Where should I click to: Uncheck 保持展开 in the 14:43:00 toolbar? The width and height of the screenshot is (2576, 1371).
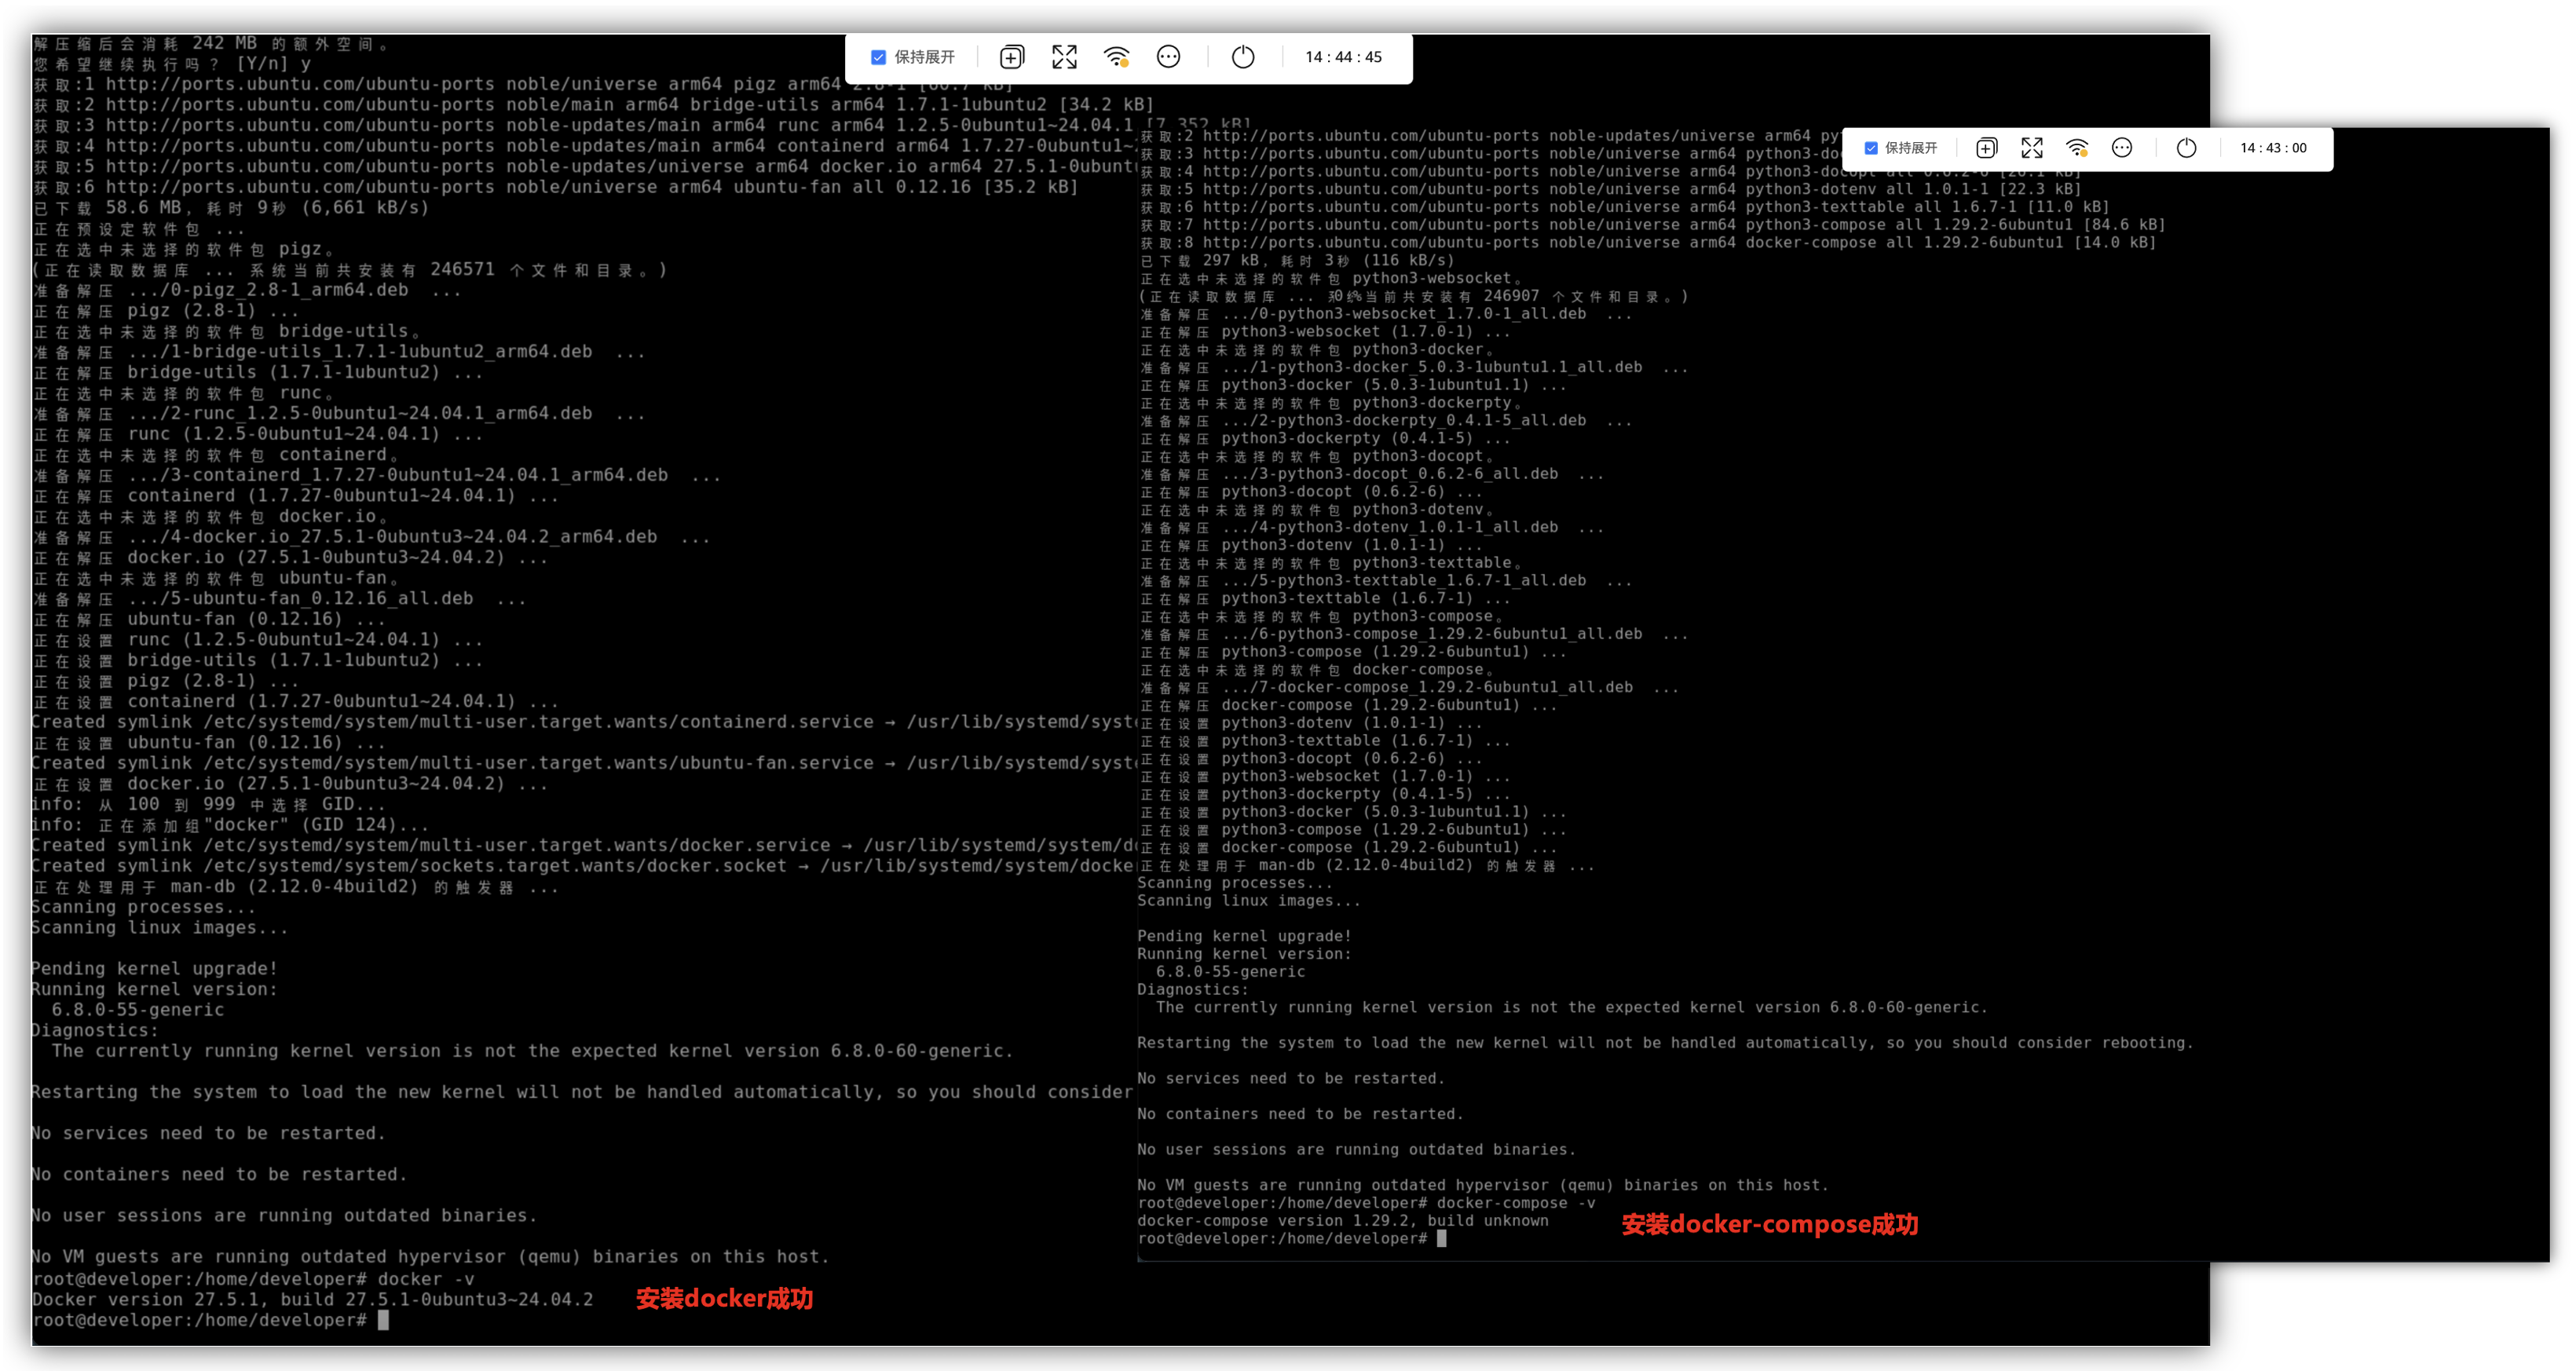point(1870,148)
